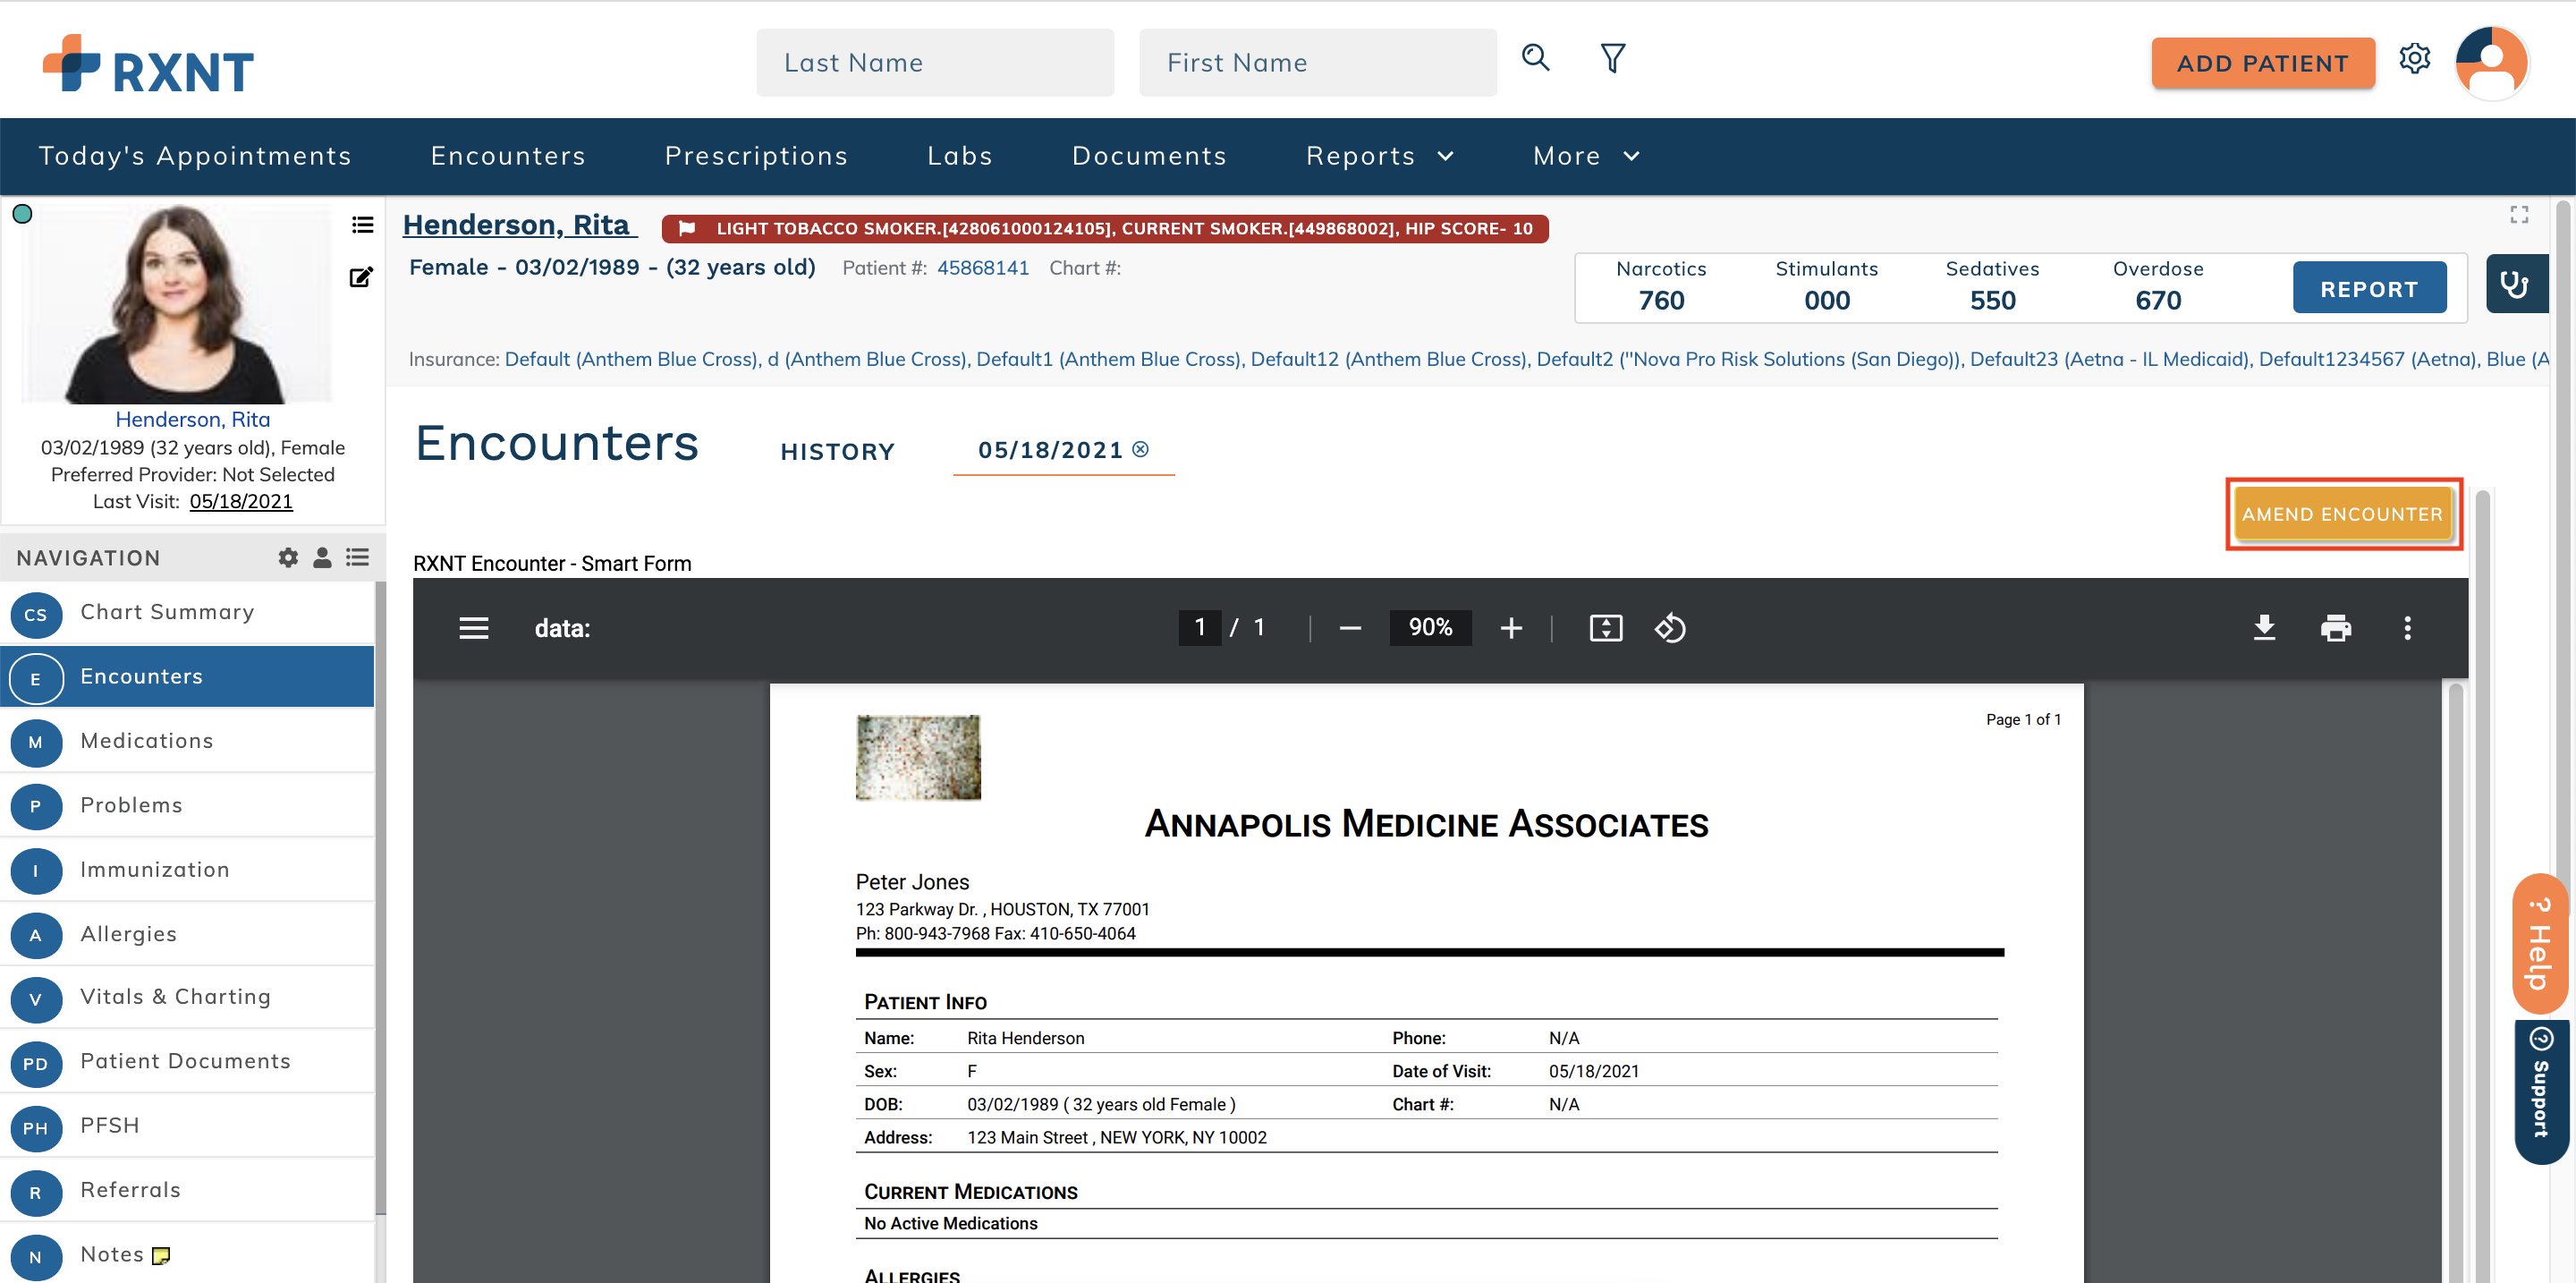This screenshot has width=2576, height=1283.
Task: Click the RXNT logo
Action: point(148,64)
